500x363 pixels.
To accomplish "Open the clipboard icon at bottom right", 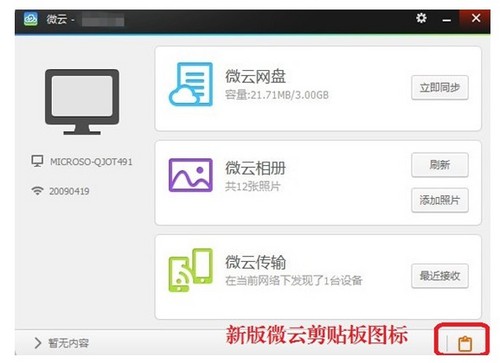I will [x=465, y=344].
